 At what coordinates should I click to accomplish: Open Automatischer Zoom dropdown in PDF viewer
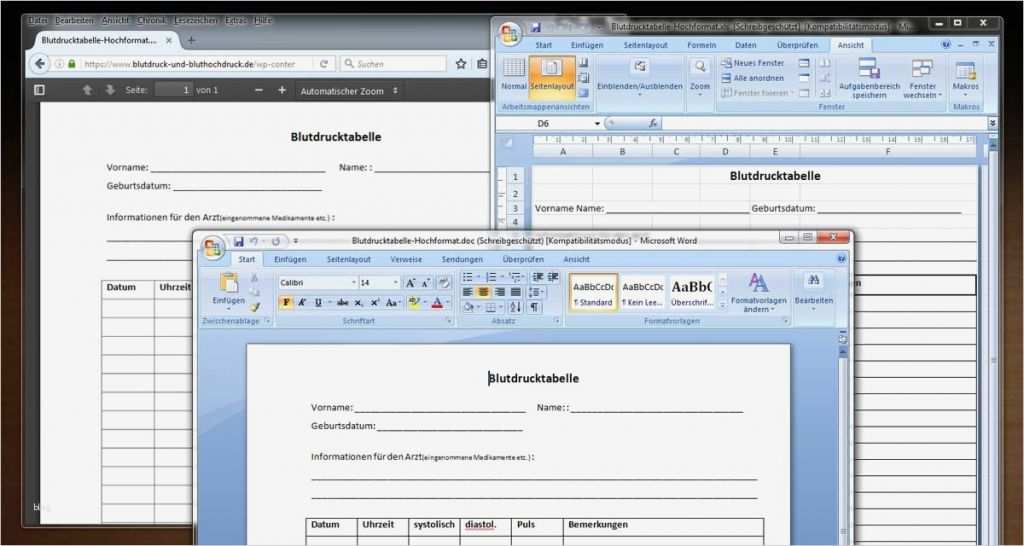pos(349,91)
